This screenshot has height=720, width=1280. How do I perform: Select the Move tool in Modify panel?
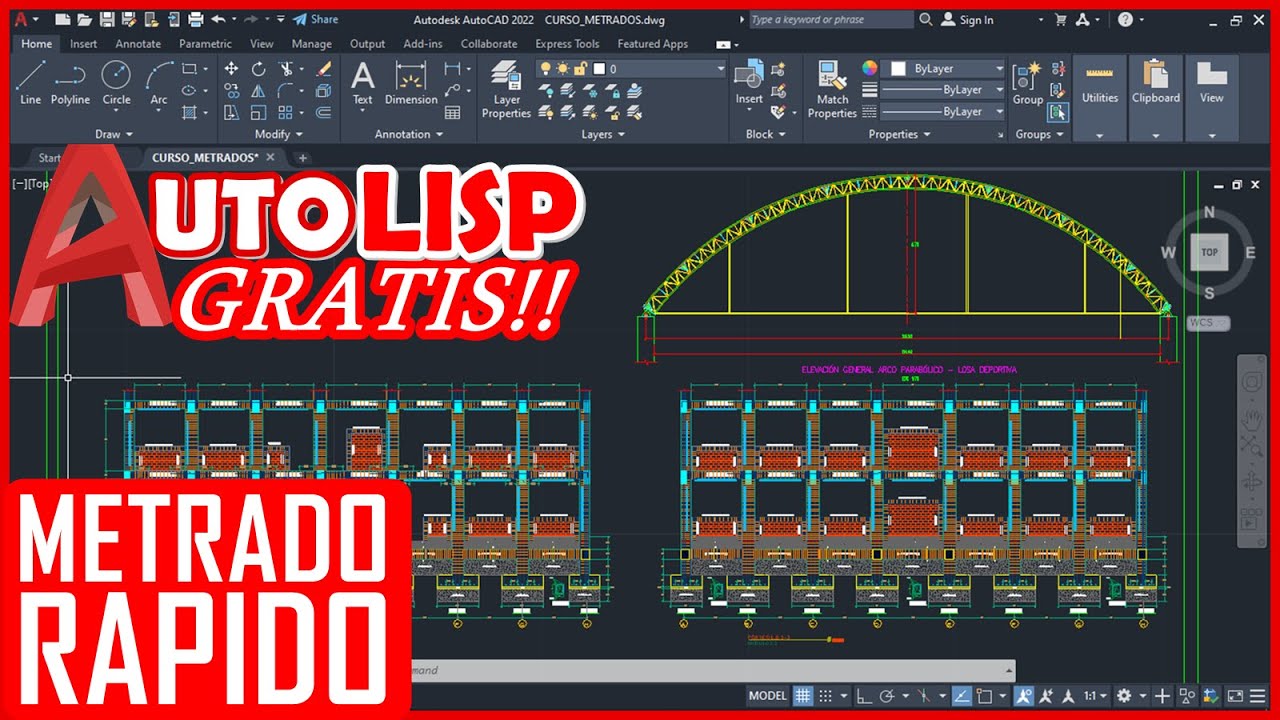[231, 69]
